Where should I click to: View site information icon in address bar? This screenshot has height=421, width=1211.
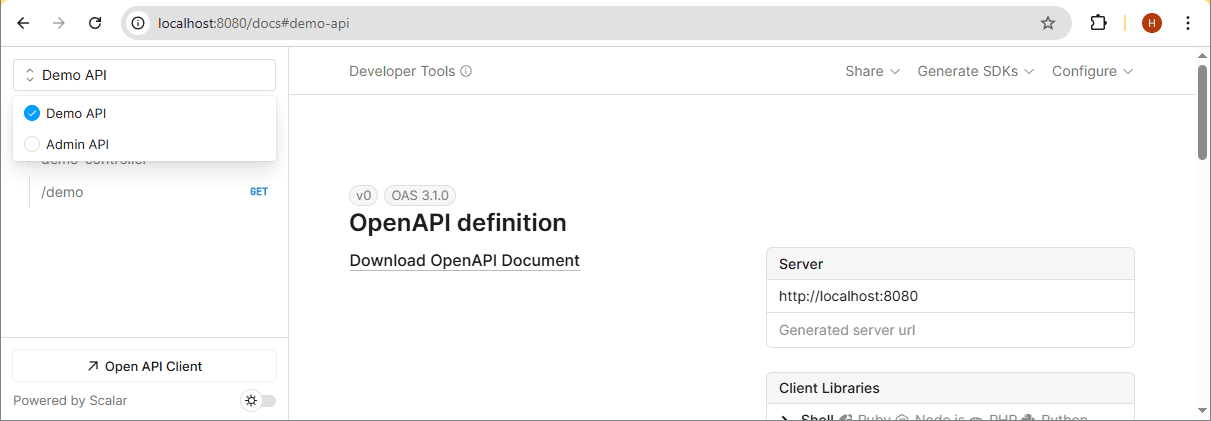139,23
